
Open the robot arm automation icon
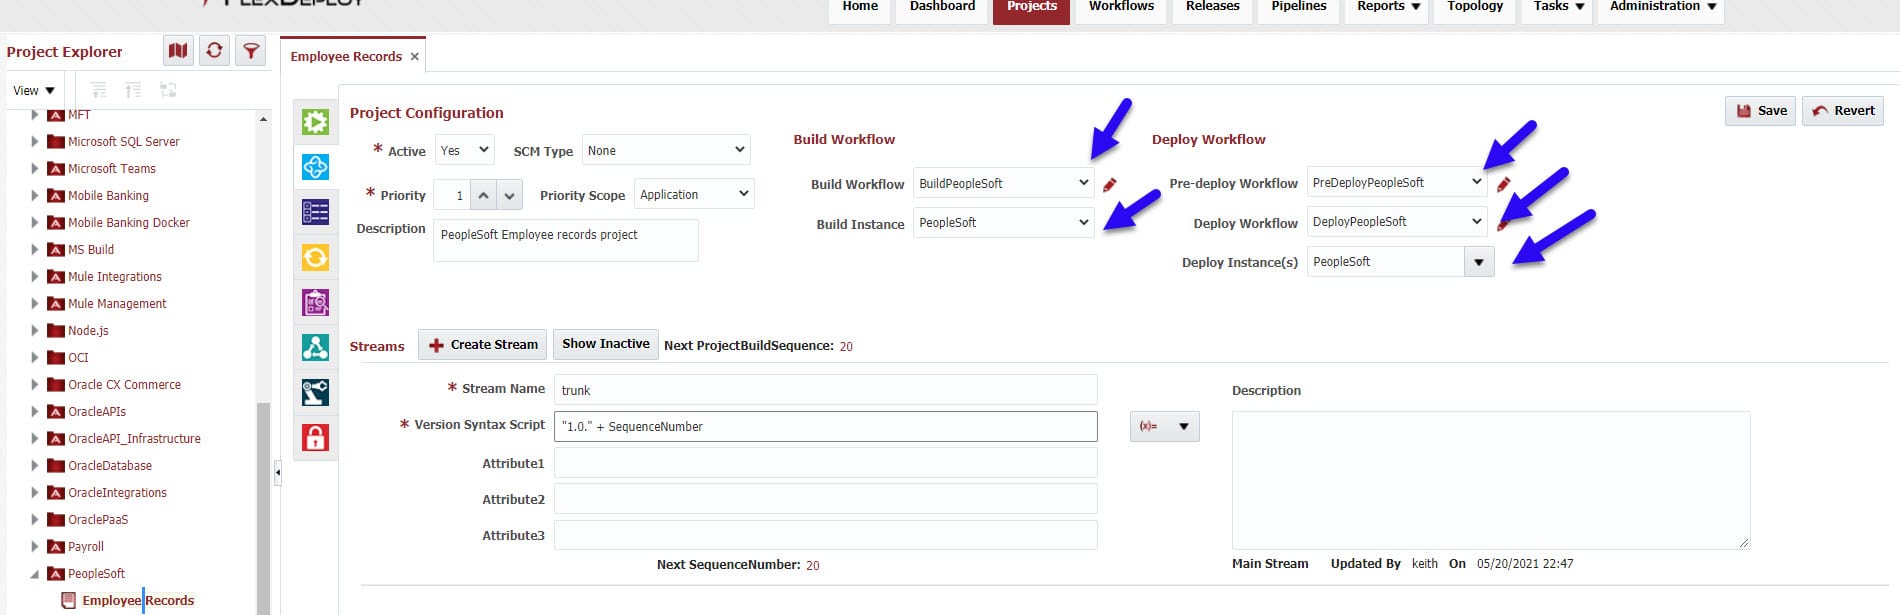point(315,392)
